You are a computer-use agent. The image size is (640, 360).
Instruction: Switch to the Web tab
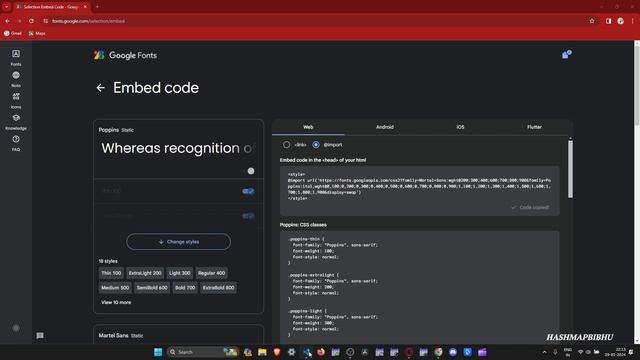tap(308, 127)
